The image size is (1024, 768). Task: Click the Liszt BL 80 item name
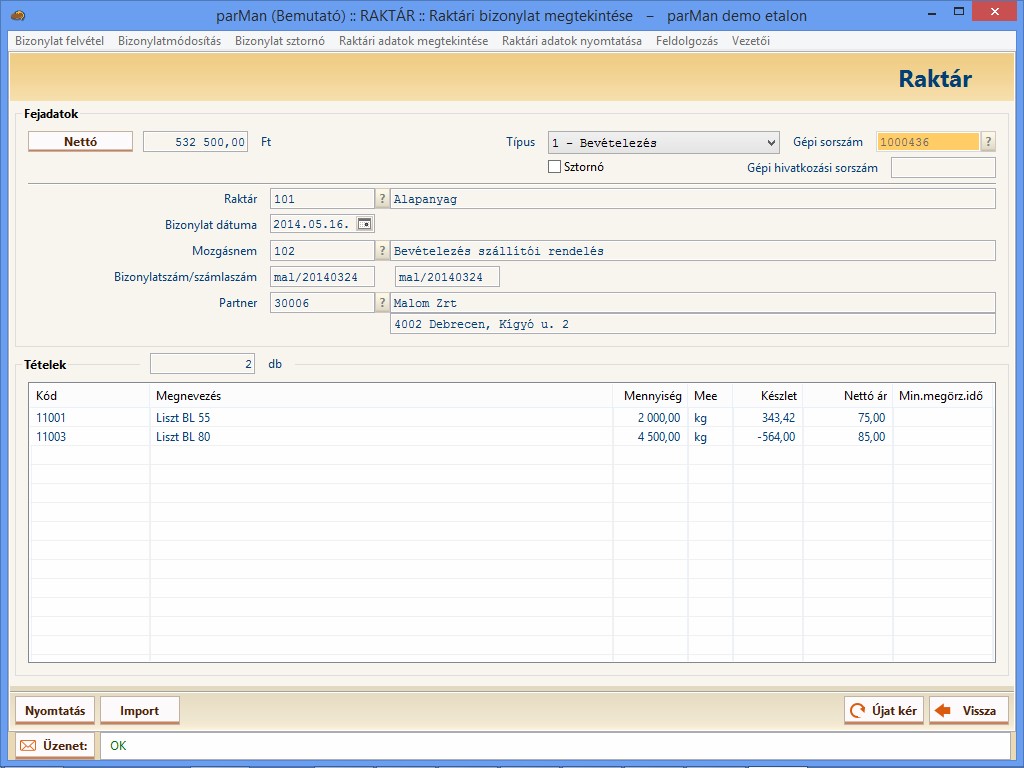[x=183, y=437]
